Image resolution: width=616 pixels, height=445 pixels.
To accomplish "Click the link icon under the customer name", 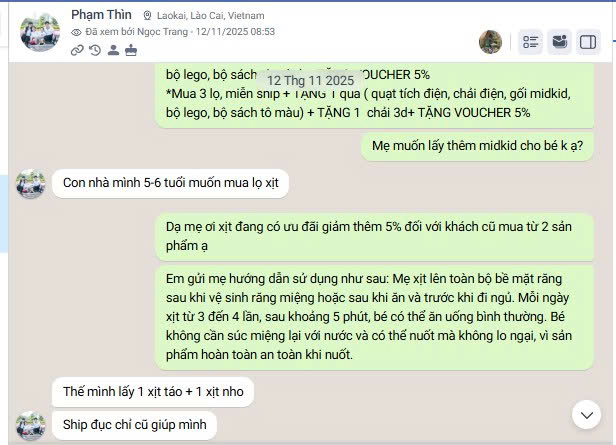I will (x=77, y=50).
